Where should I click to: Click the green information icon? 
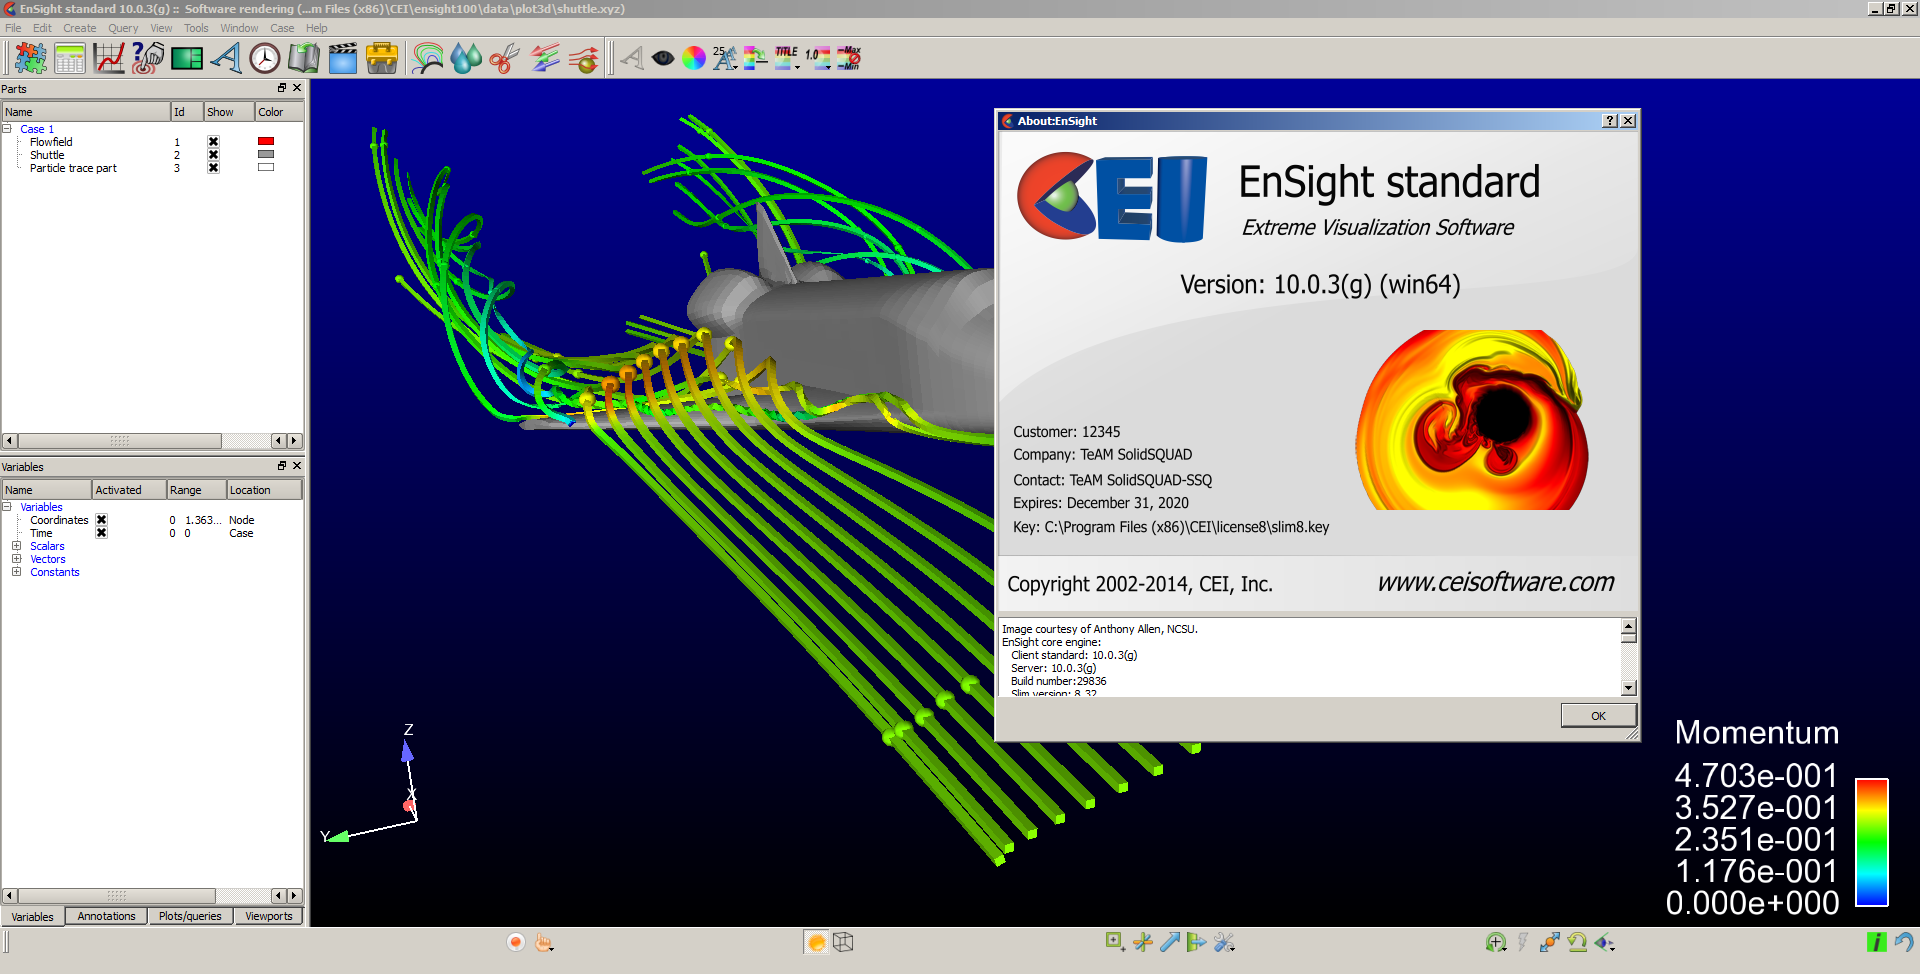(1877, 942)
